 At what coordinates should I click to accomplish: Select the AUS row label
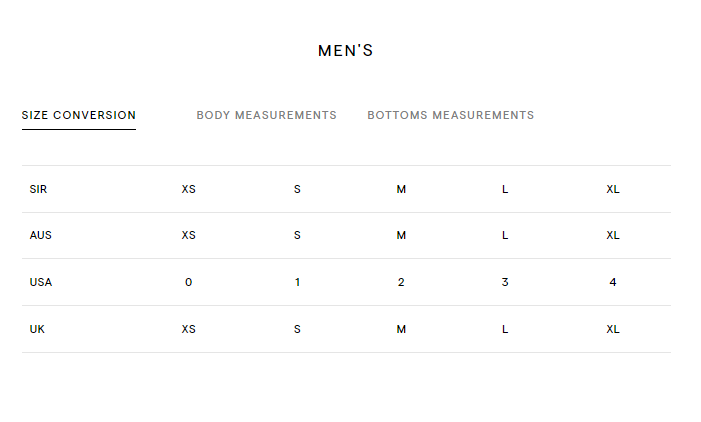[x=41, y=235]
